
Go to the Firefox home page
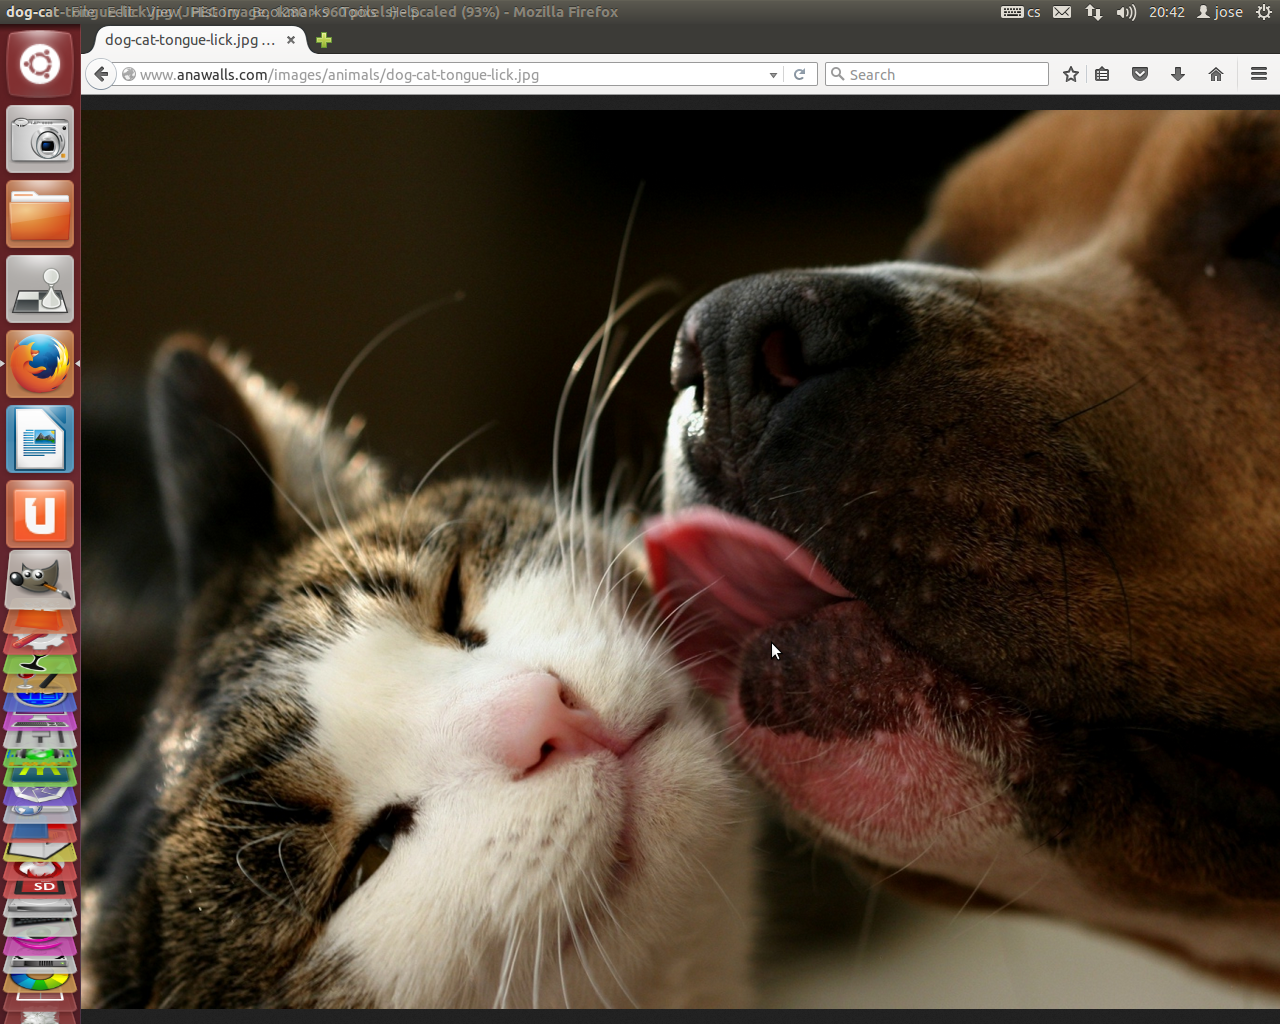pos(1216,75)
